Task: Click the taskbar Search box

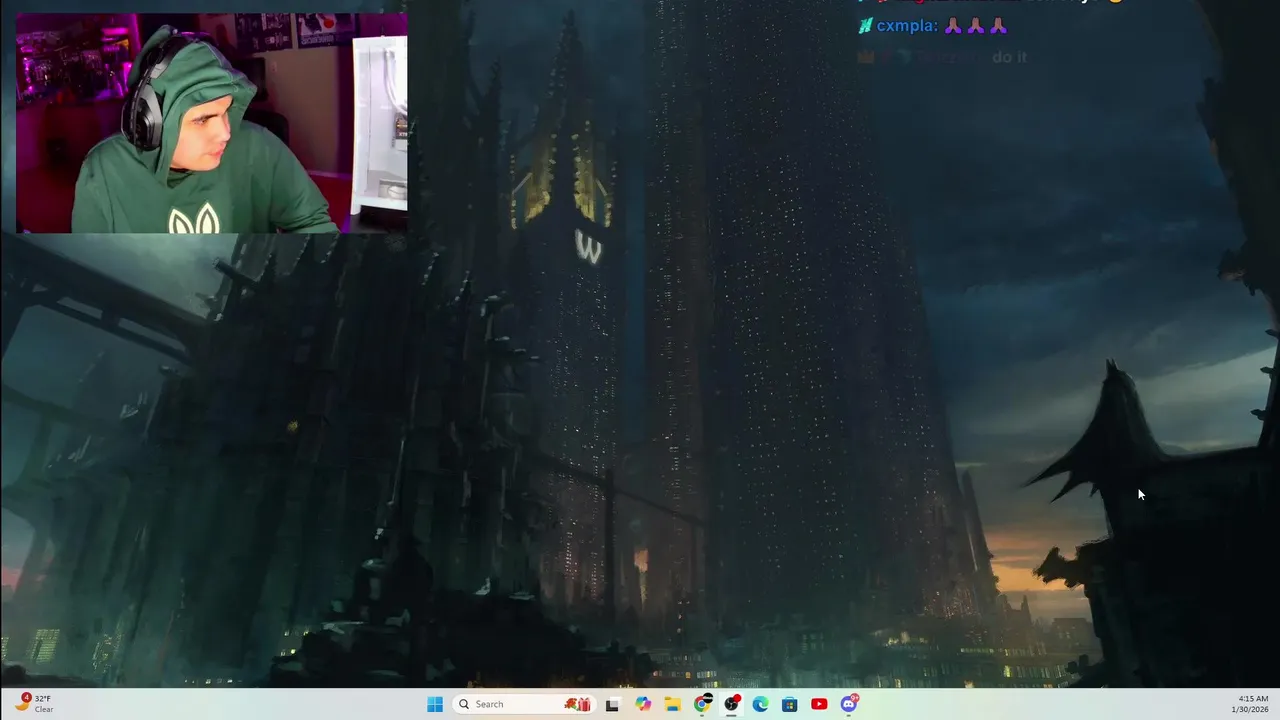Action: [524, 704]
